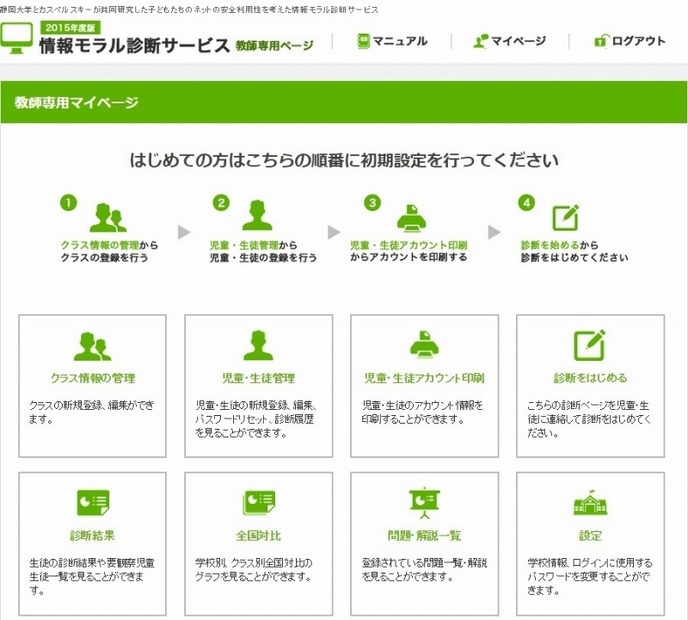This screenshot has width=688, height=620.
Task: Click 設定 card description about パスワード
Action: 590,577
